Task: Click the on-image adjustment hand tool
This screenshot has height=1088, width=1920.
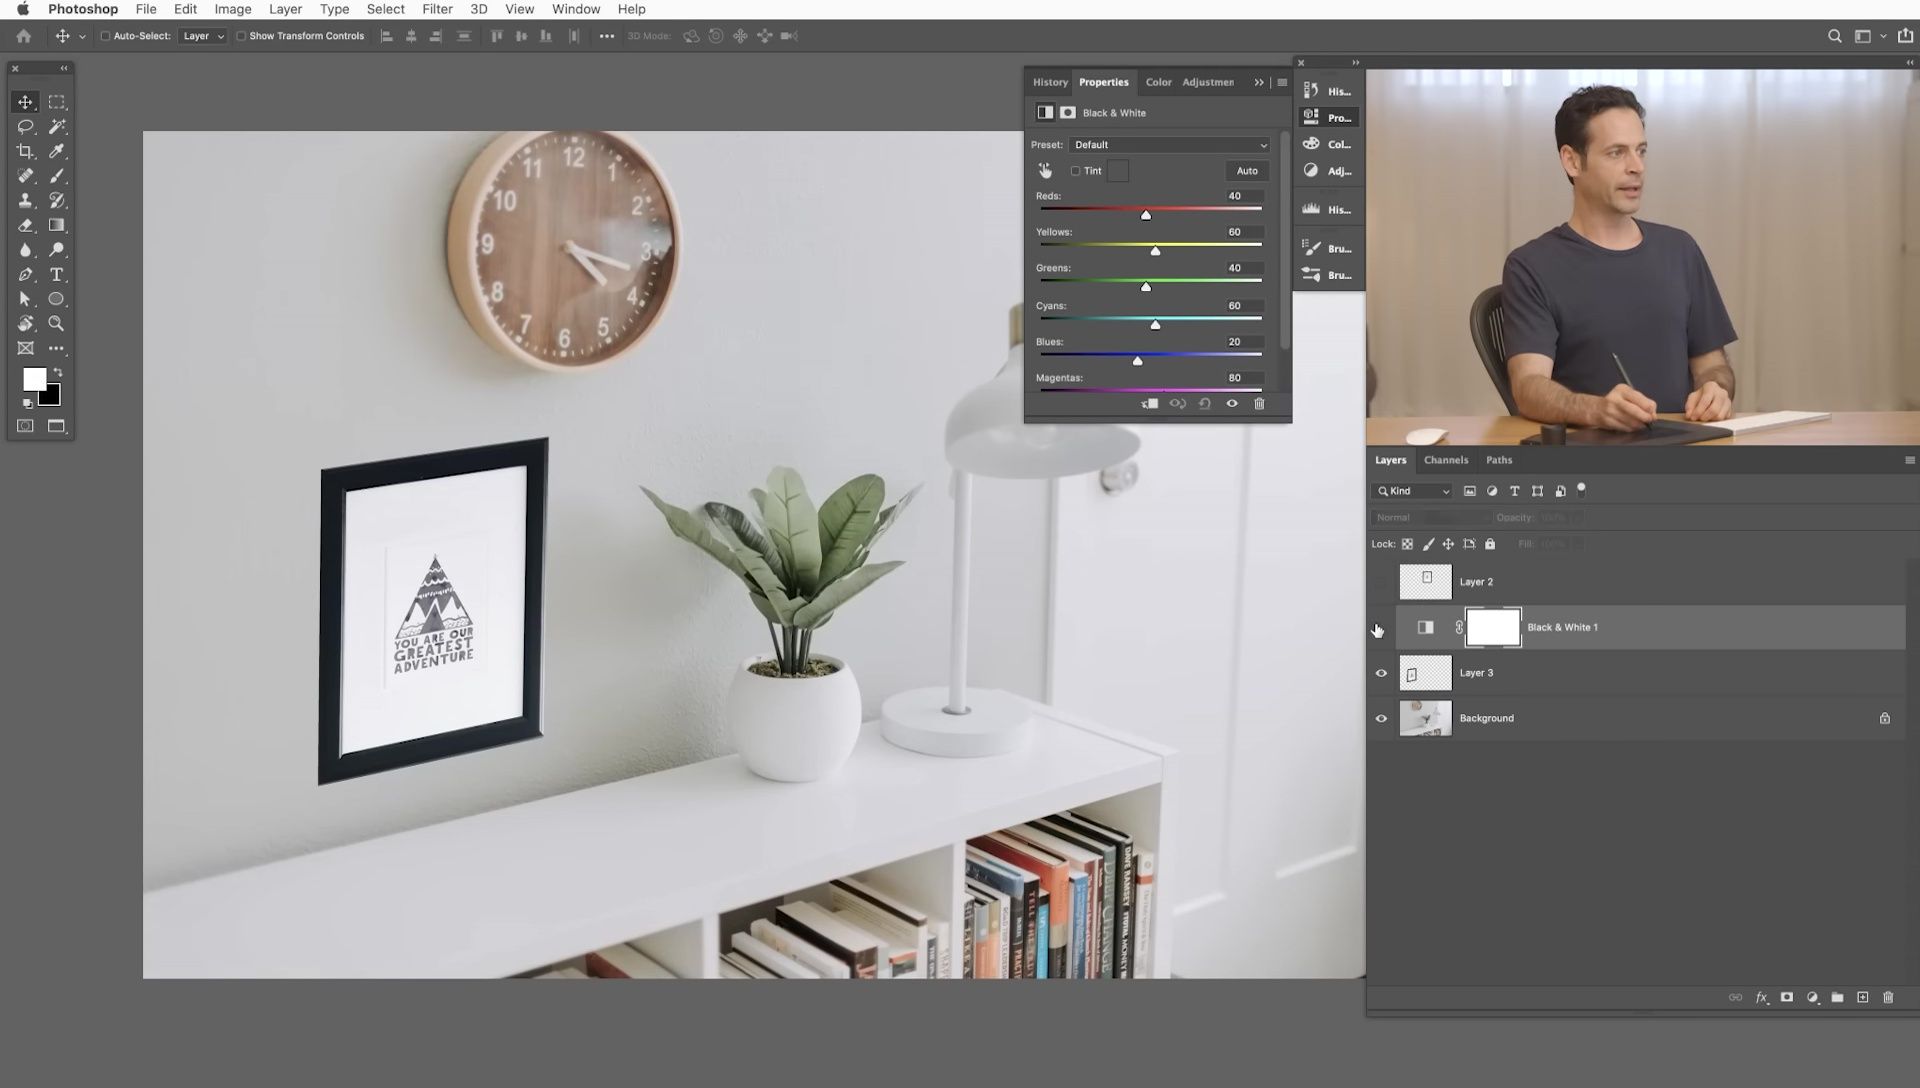Action: (x=1045, y=171)
